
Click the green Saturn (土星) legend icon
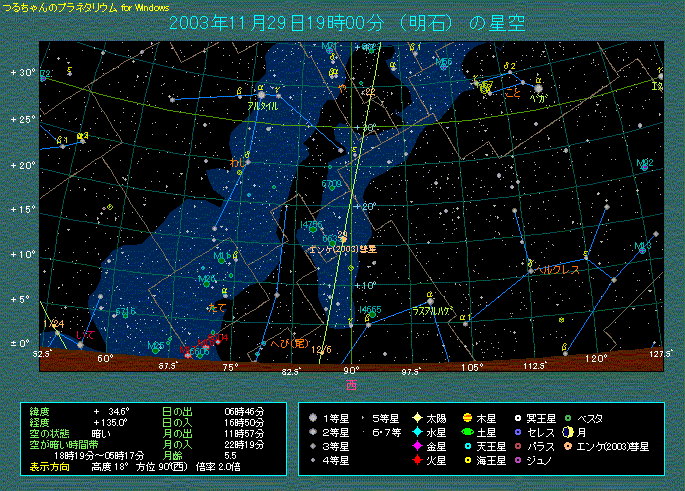(467, 431)
